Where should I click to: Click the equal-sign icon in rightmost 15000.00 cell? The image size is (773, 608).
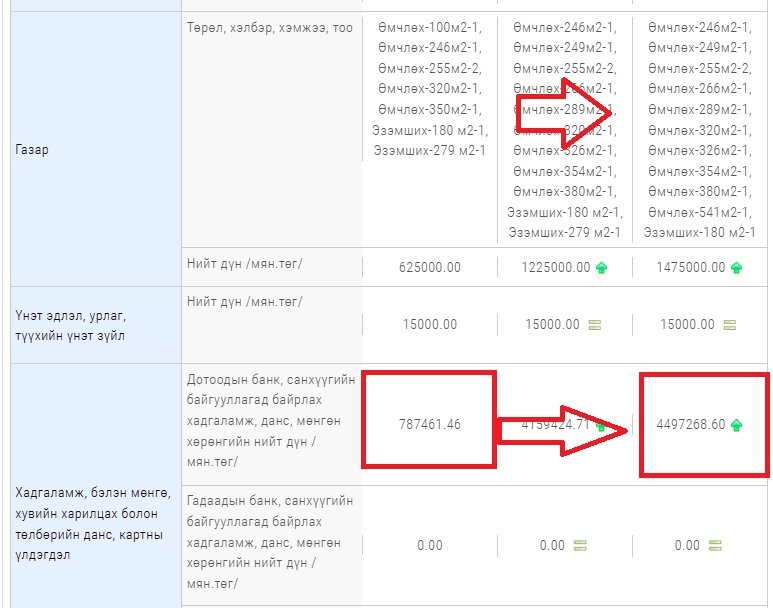pos(729,325)
